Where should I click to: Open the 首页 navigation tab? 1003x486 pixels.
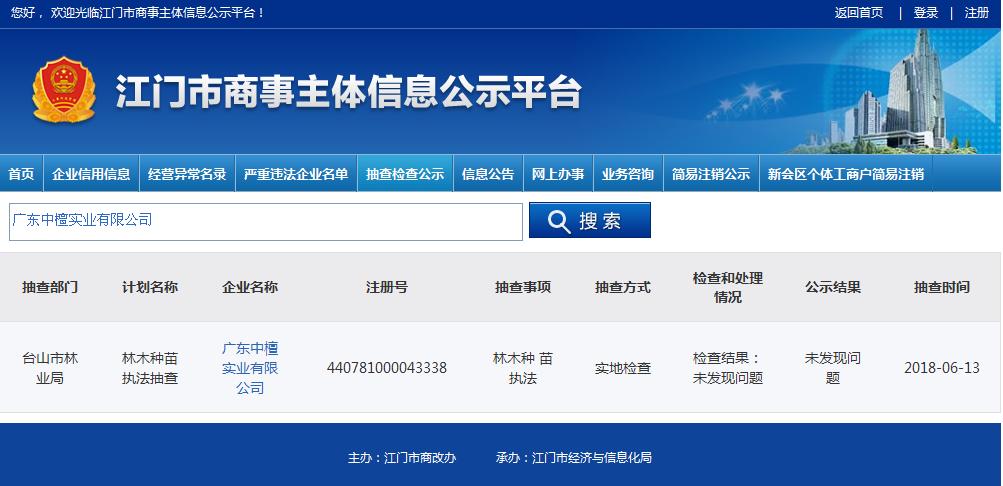point(21,174)
